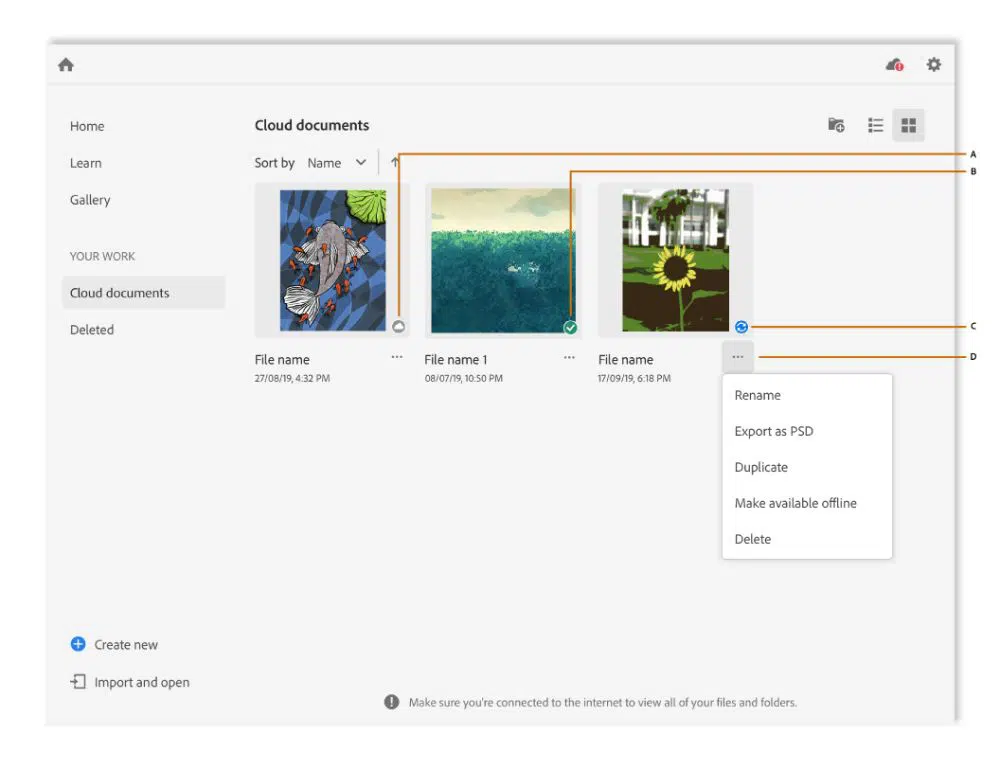Open the Sort by Name dropdown
The width and height of the screenshot is (1000, 771).
(x=337, y=163)
